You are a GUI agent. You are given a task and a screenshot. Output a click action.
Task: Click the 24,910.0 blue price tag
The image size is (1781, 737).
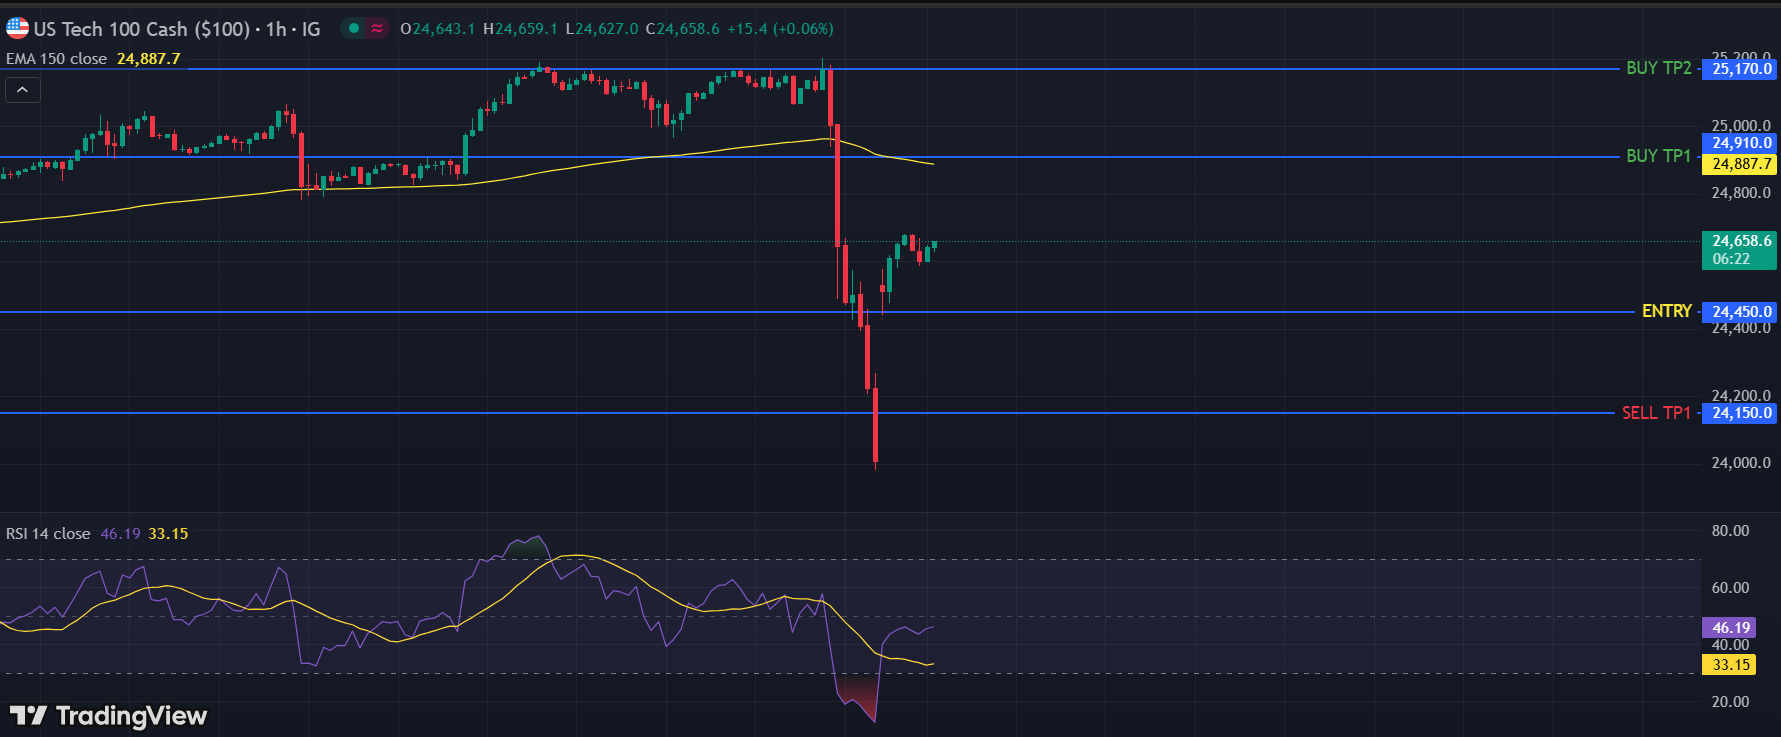pyautogui.click(x=1740, y=143)
